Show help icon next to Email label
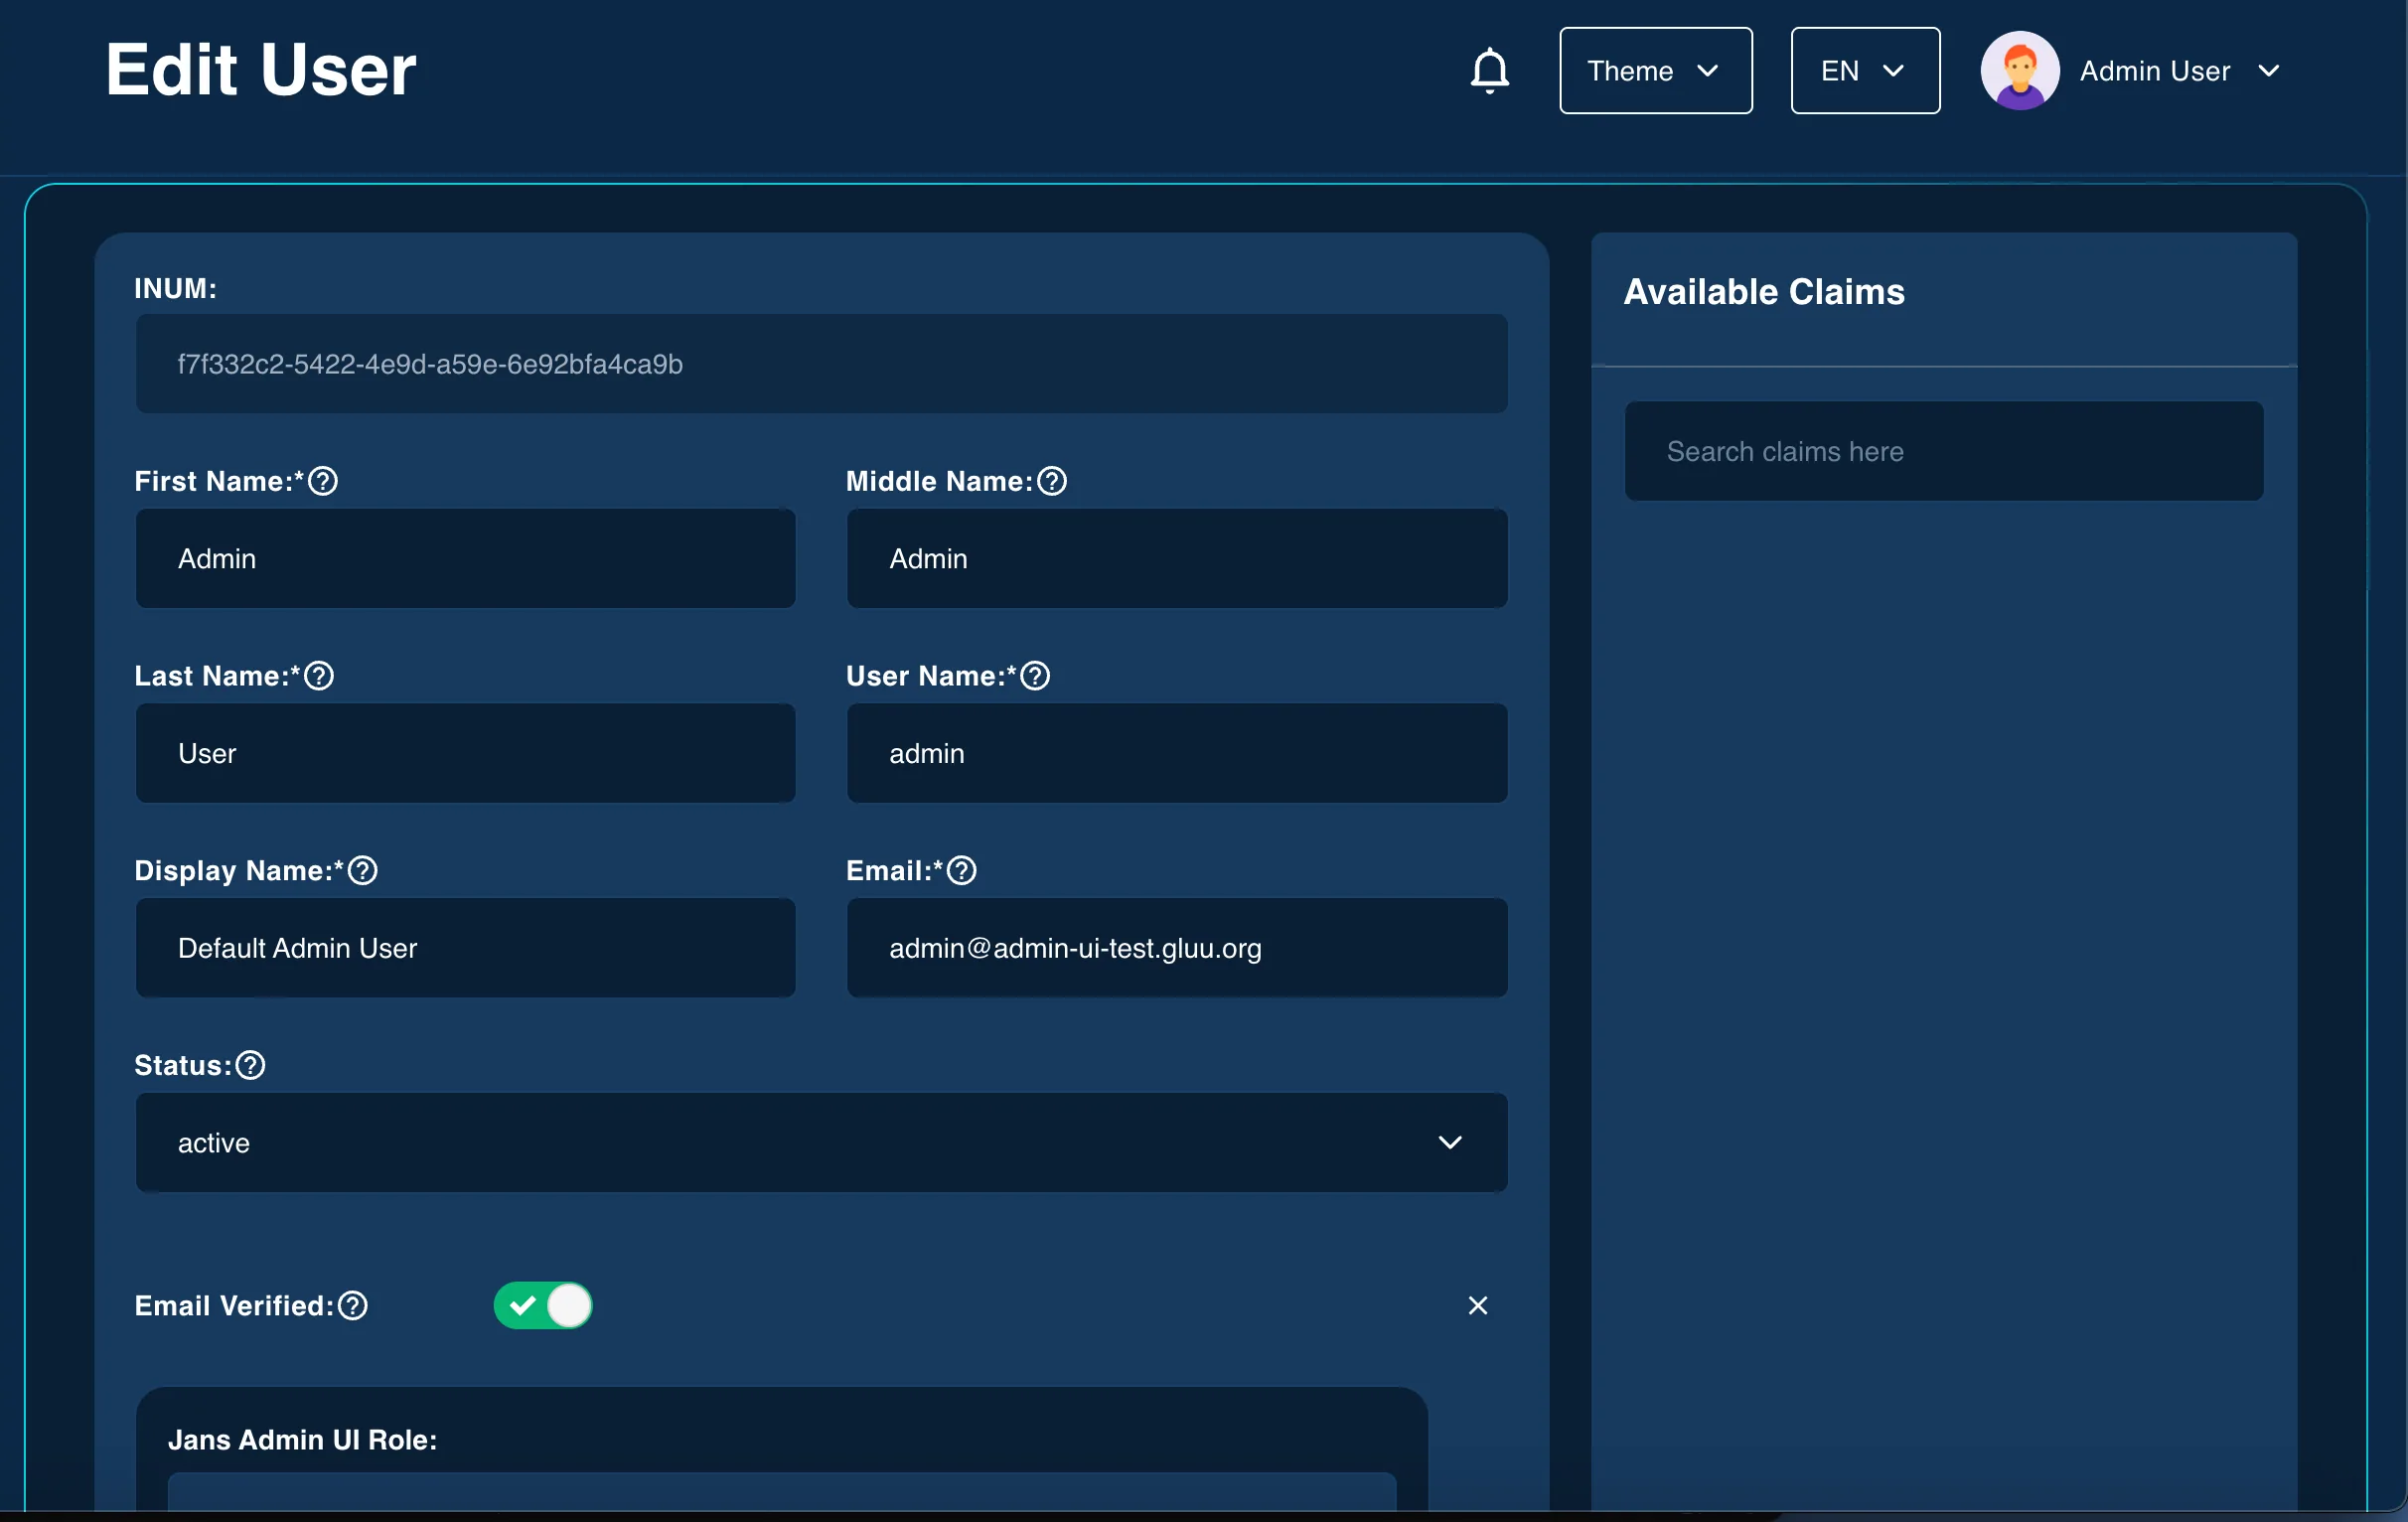This screenshot has width=2408, height=1522. click(962, 871)
